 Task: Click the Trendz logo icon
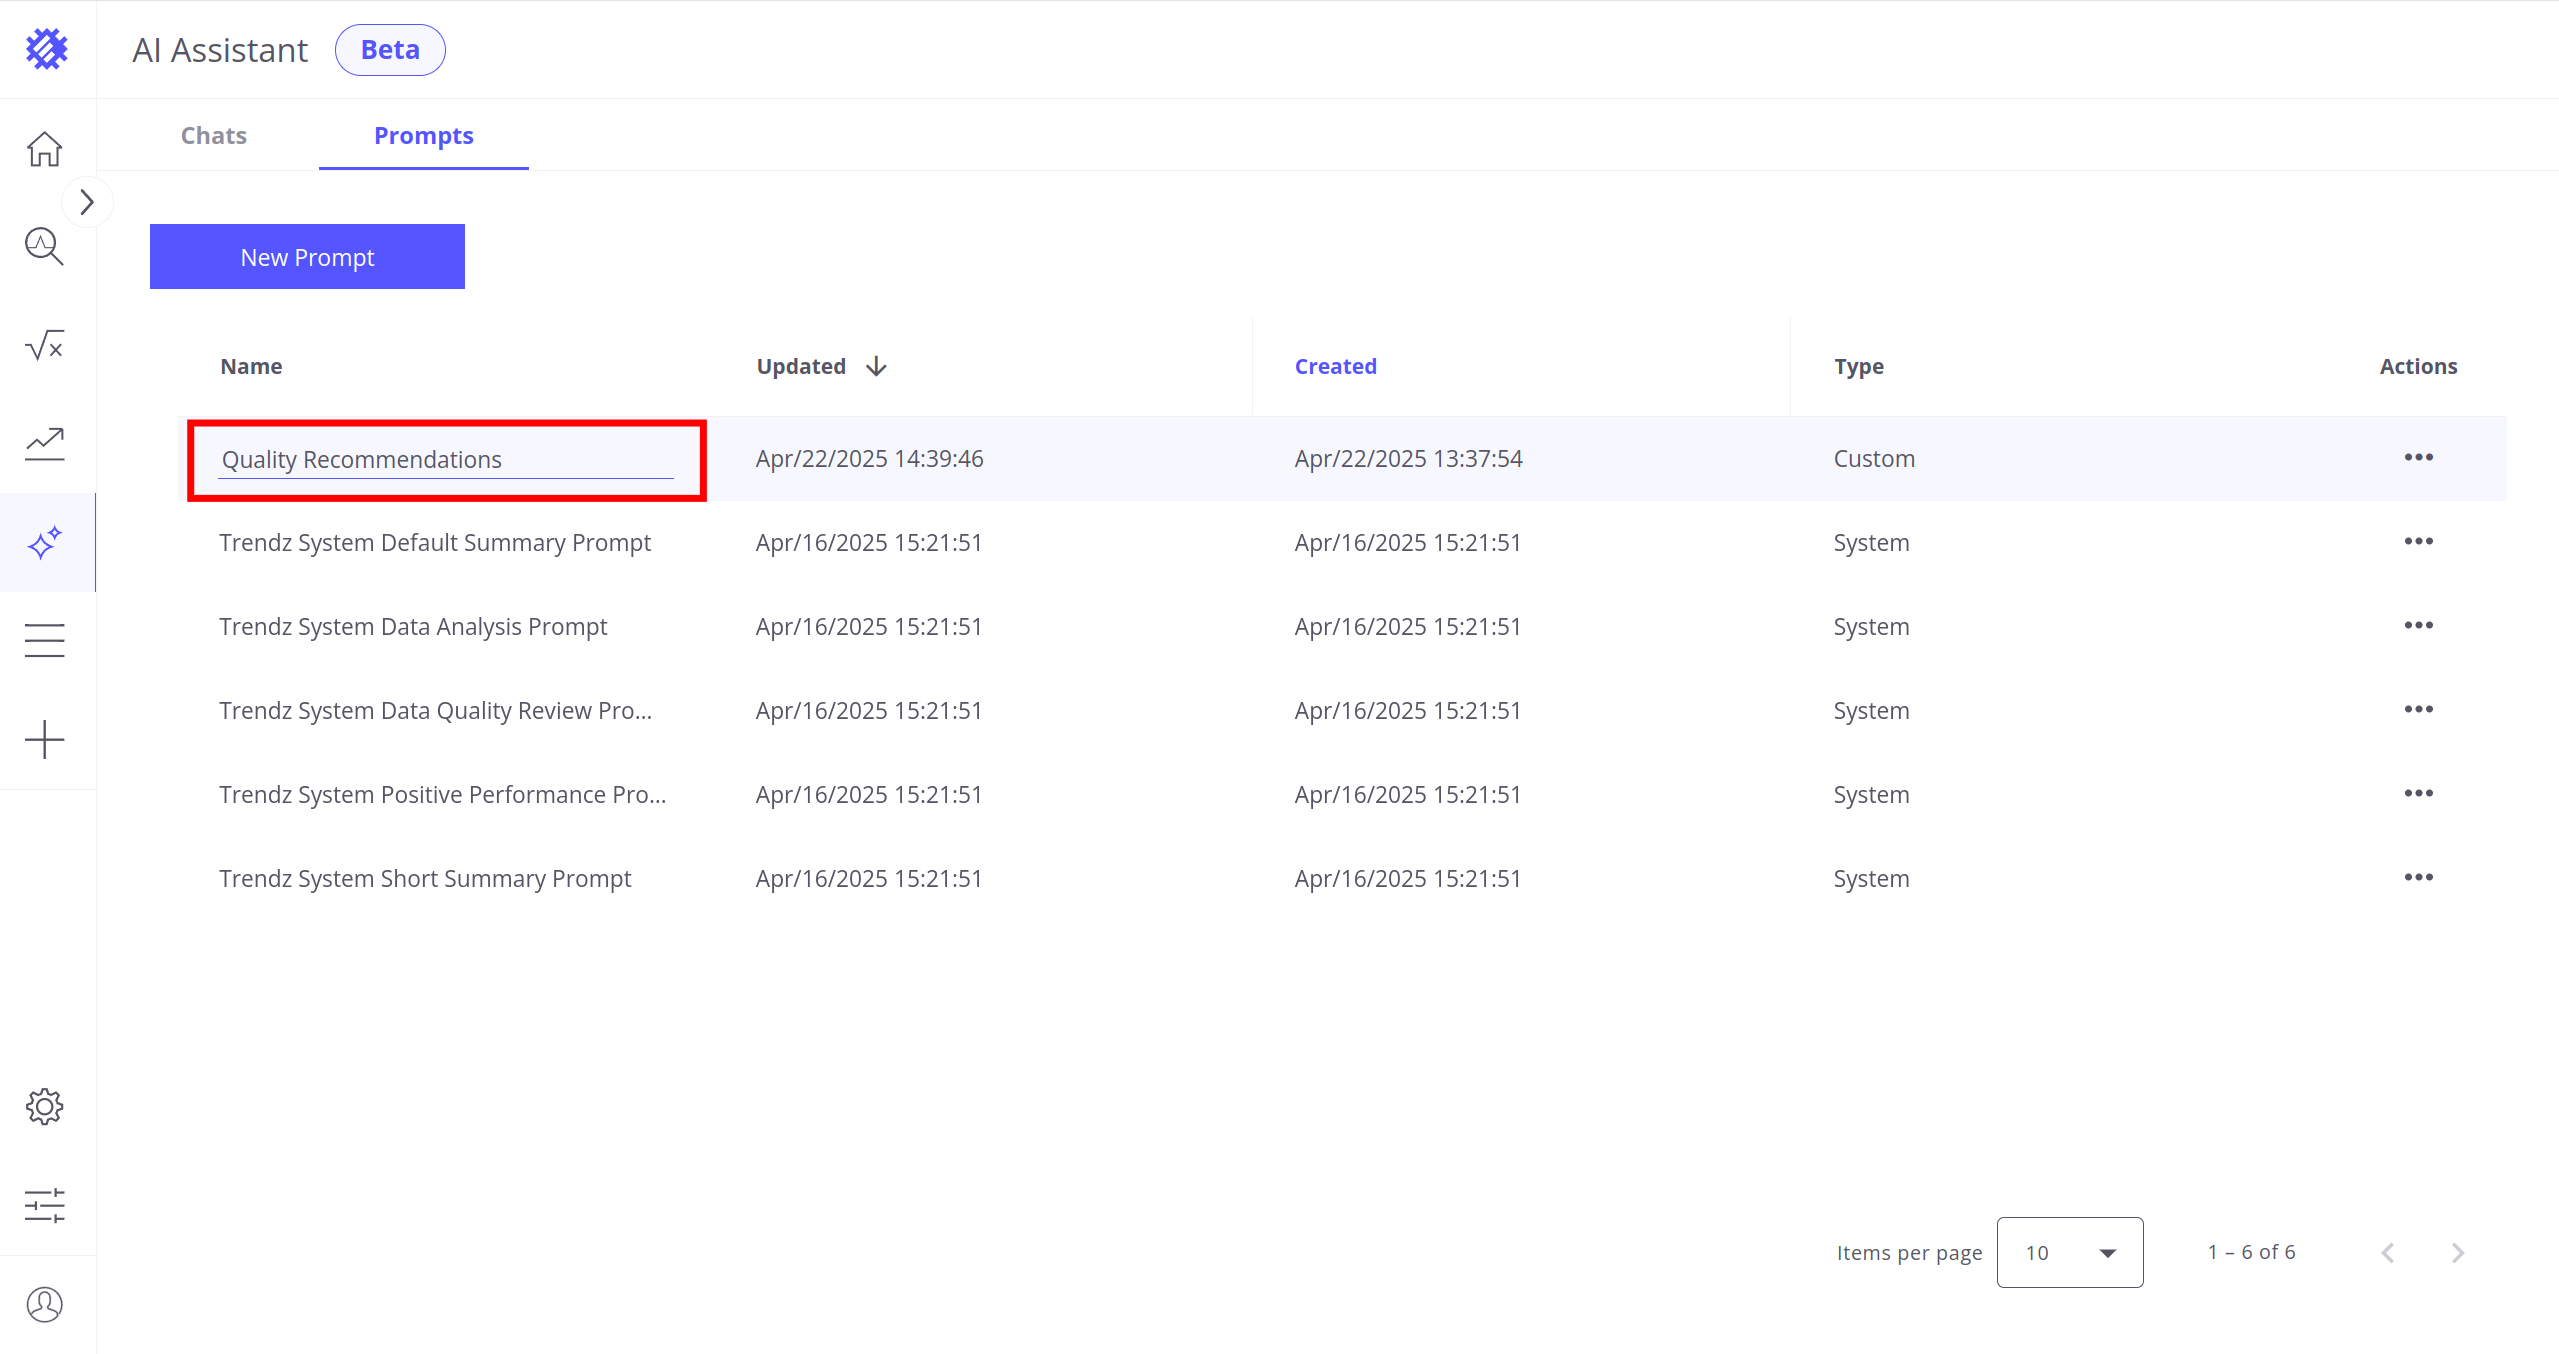(46, 48)
